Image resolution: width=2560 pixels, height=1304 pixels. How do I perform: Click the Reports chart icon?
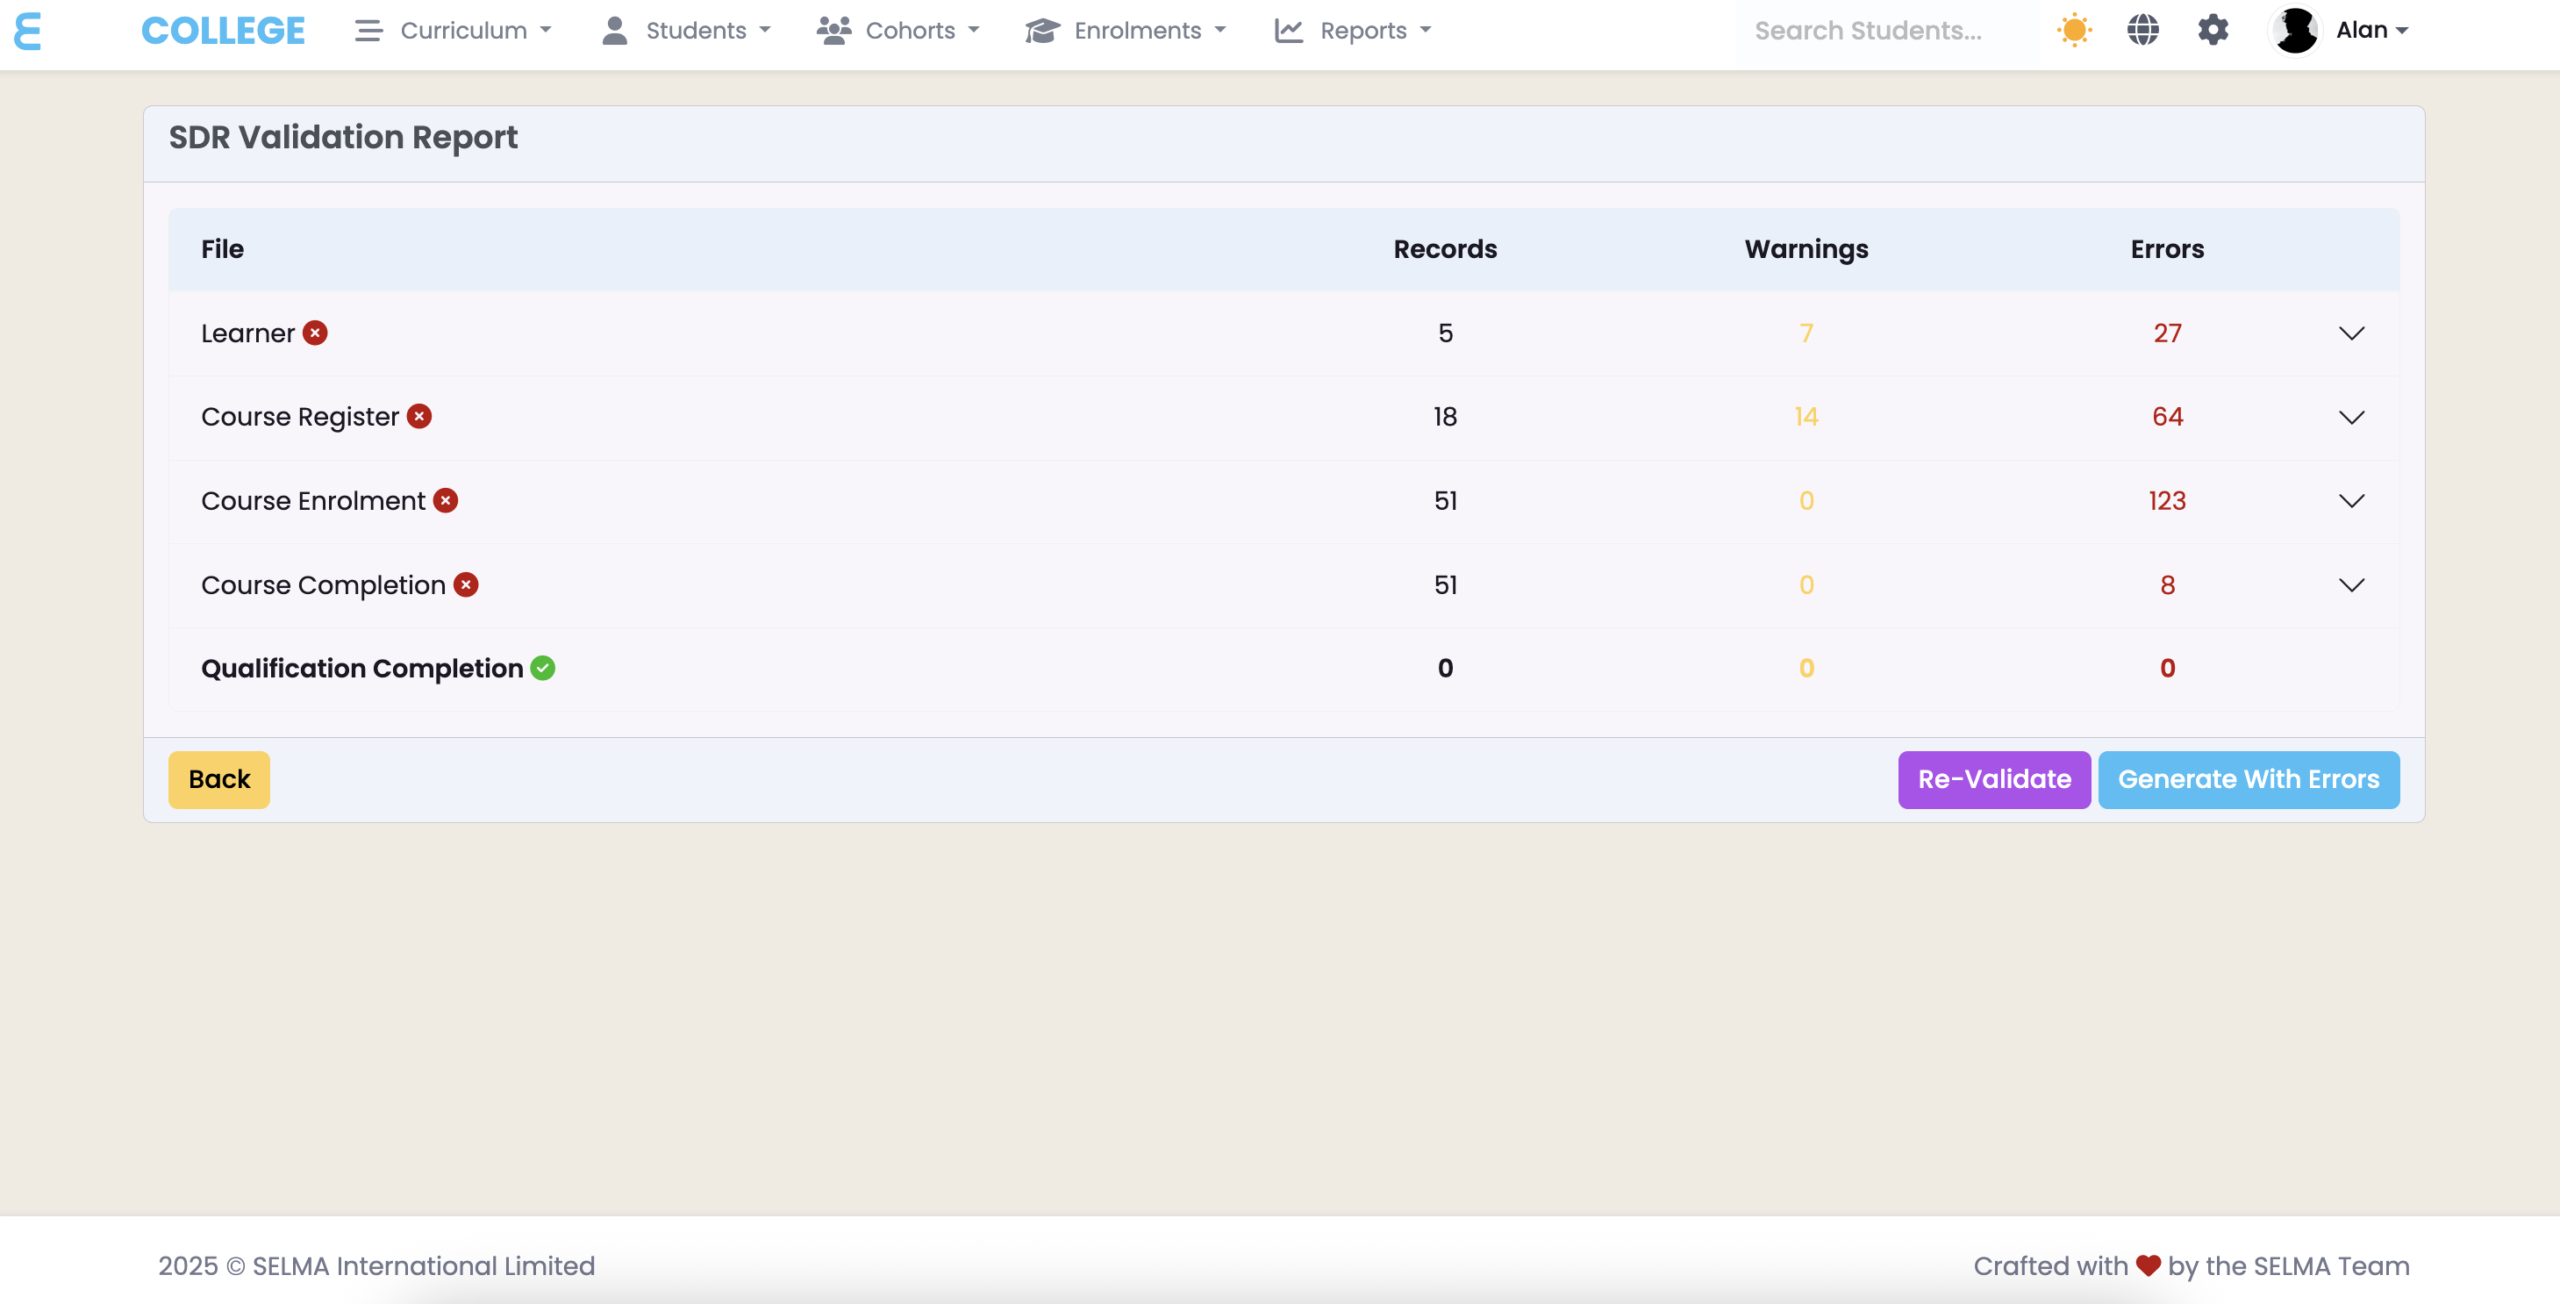point(1289,31)
